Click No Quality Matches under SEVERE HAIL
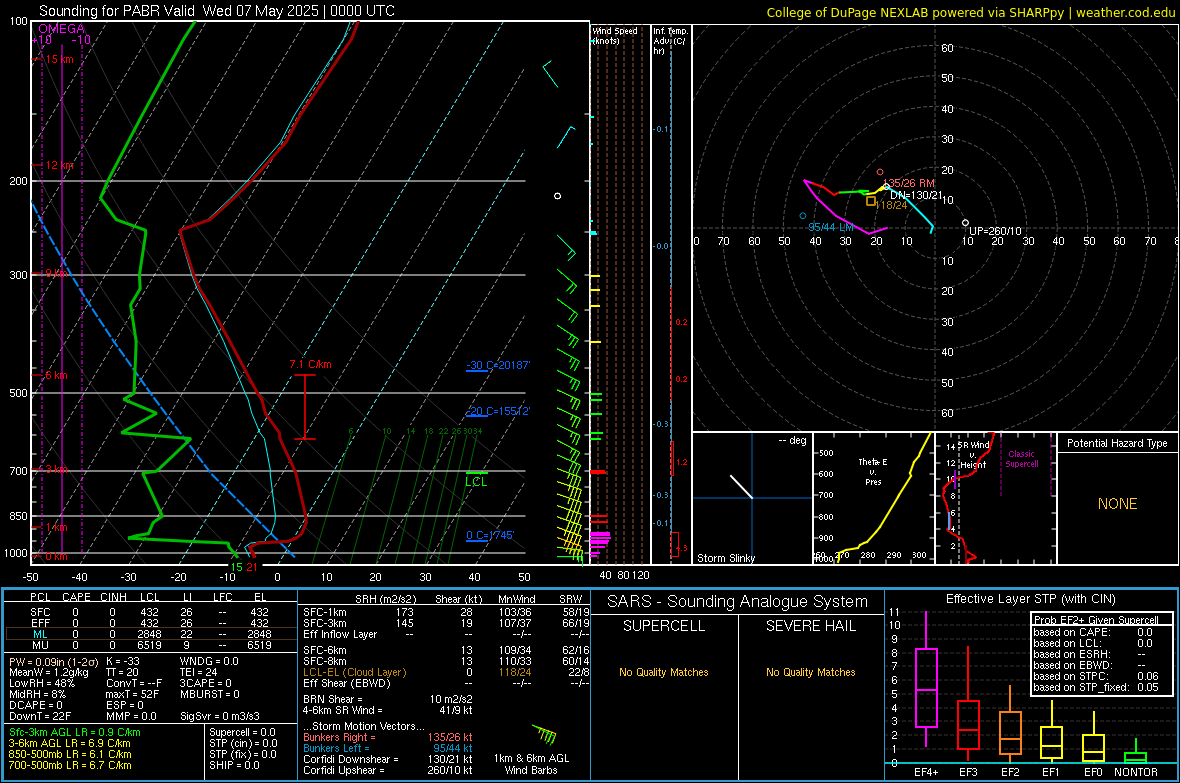The image size is (1180, 783). pyautogui.click(x=810, y=672)
